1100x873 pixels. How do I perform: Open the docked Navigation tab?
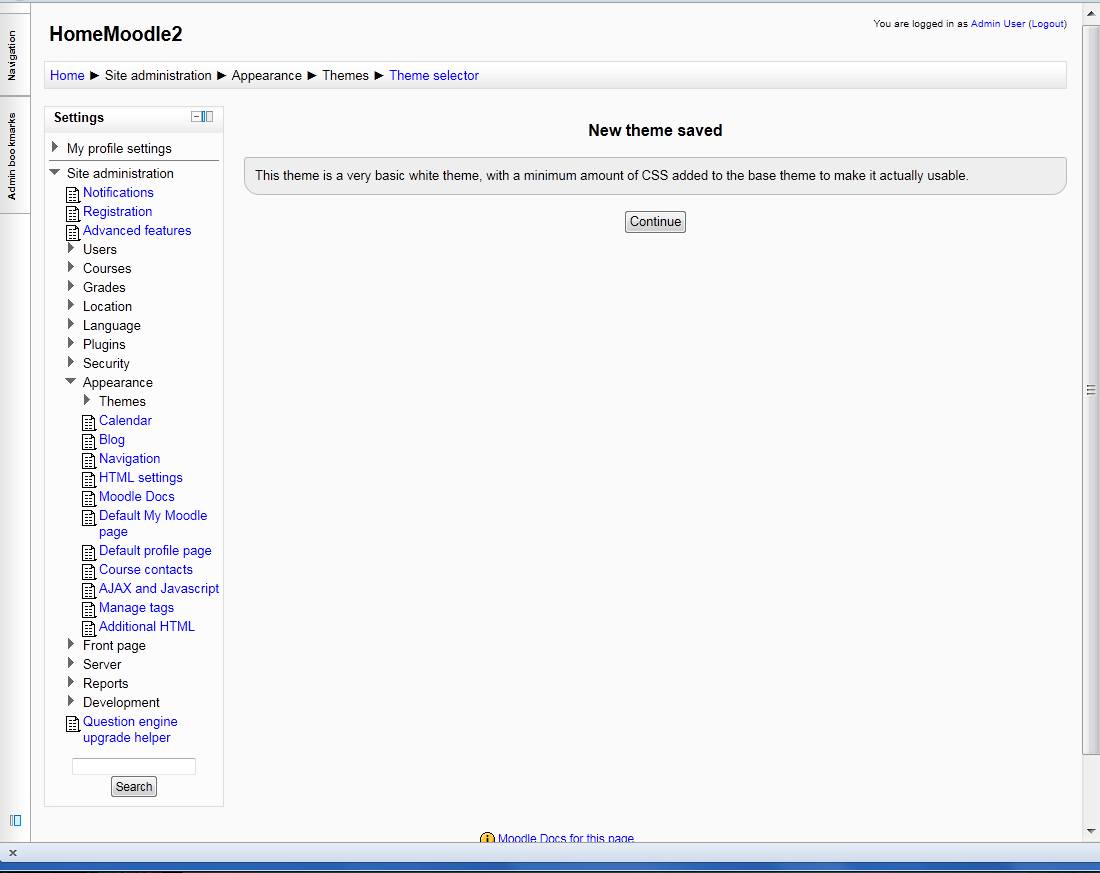12,55
